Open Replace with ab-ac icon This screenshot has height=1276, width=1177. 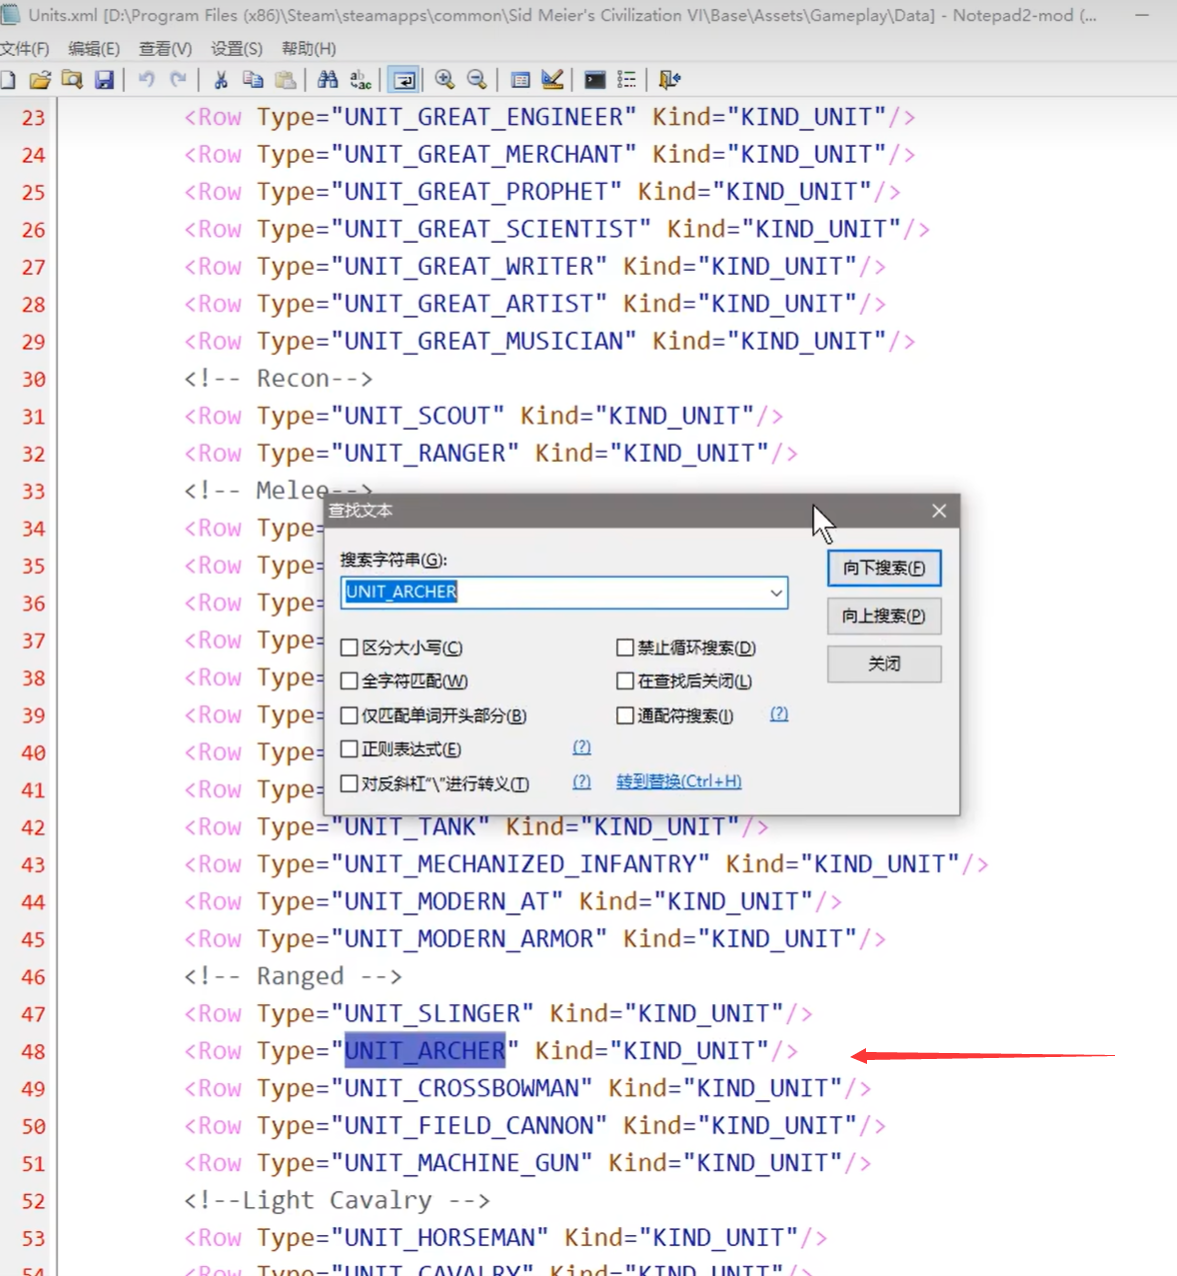[361, 80]
